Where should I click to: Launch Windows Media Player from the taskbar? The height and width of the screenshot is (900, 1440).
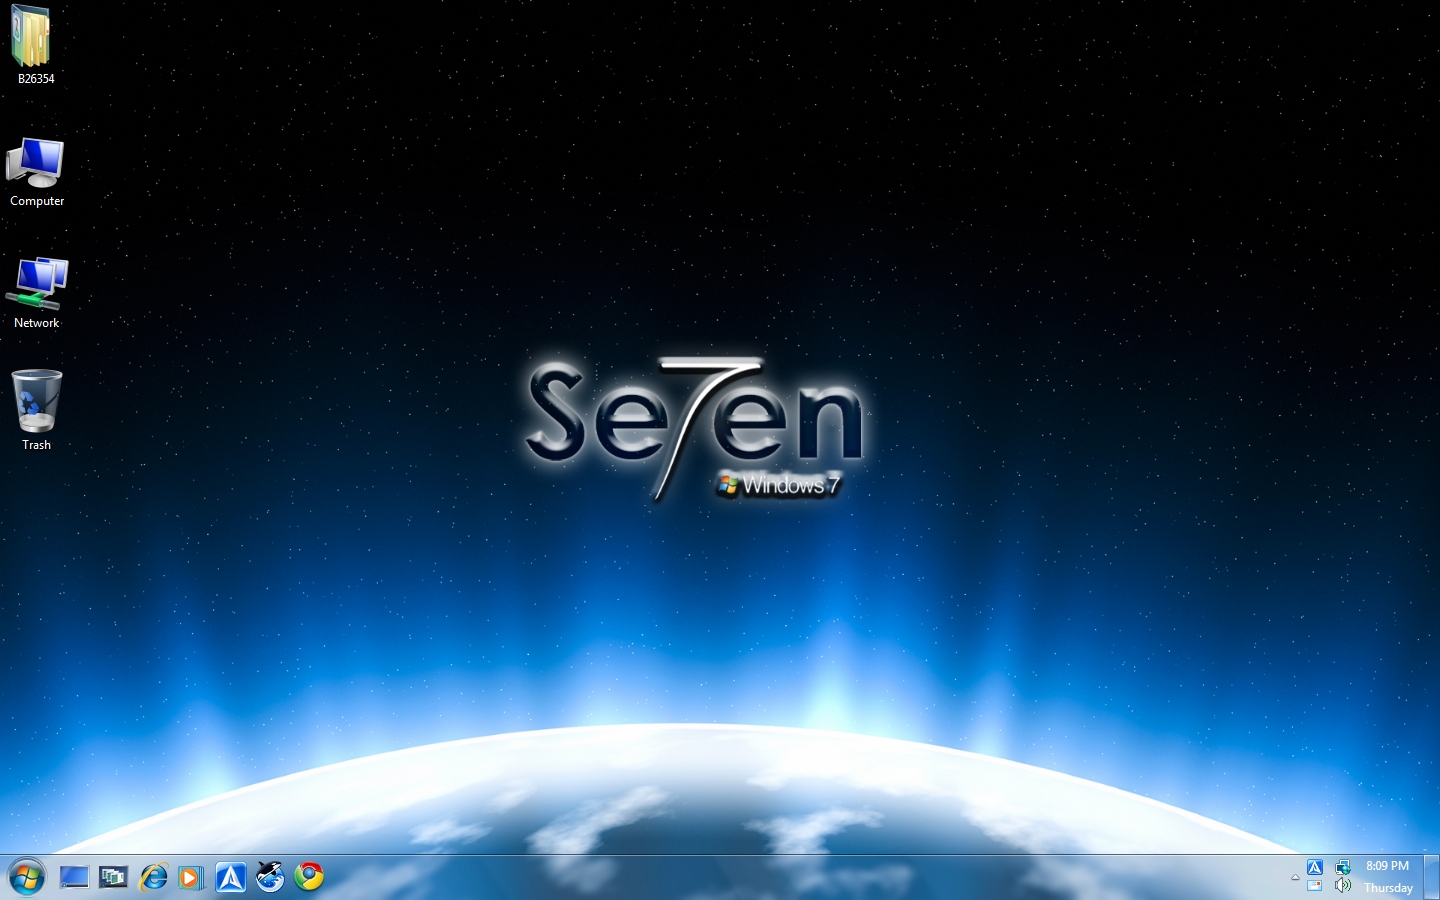[x=190, y=878]
